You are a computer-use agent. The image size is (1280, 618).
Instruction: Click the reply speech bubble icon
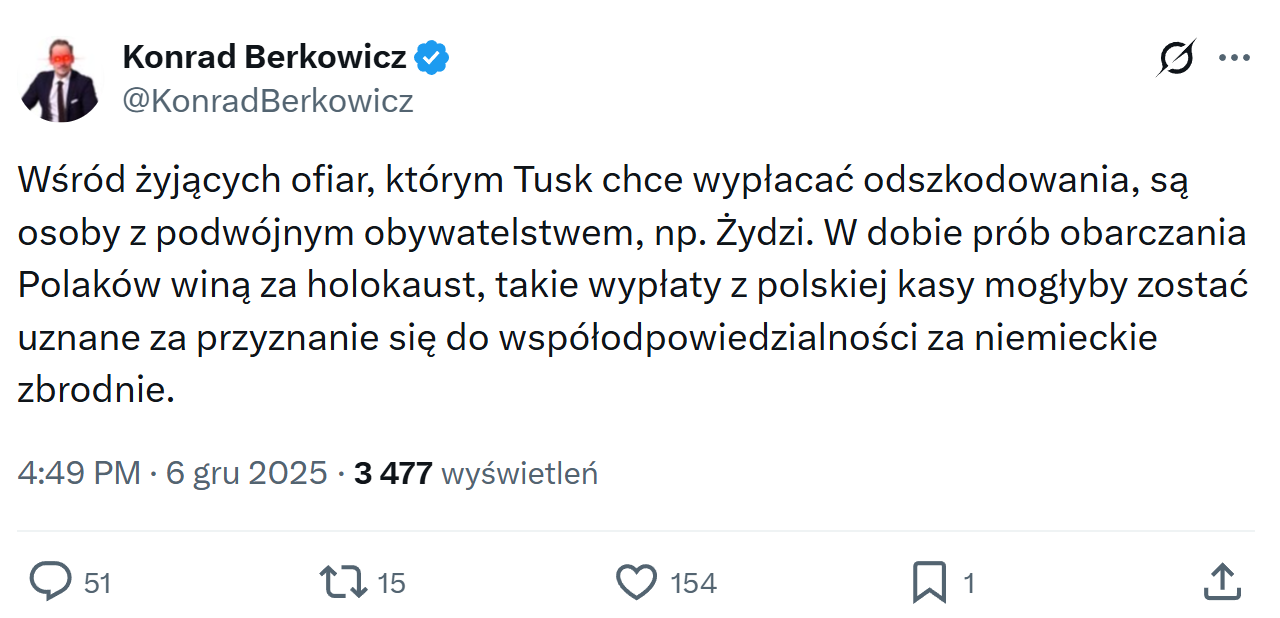(50, 581)
